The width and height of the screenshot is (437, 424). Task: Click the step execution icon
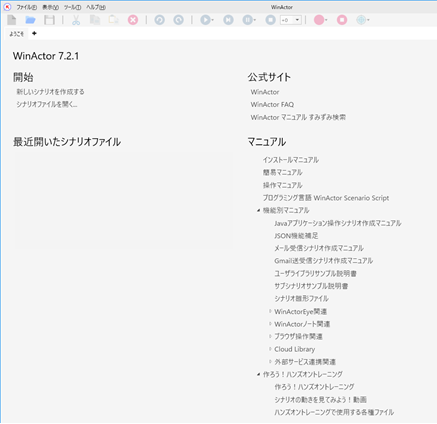click(228, 20)
